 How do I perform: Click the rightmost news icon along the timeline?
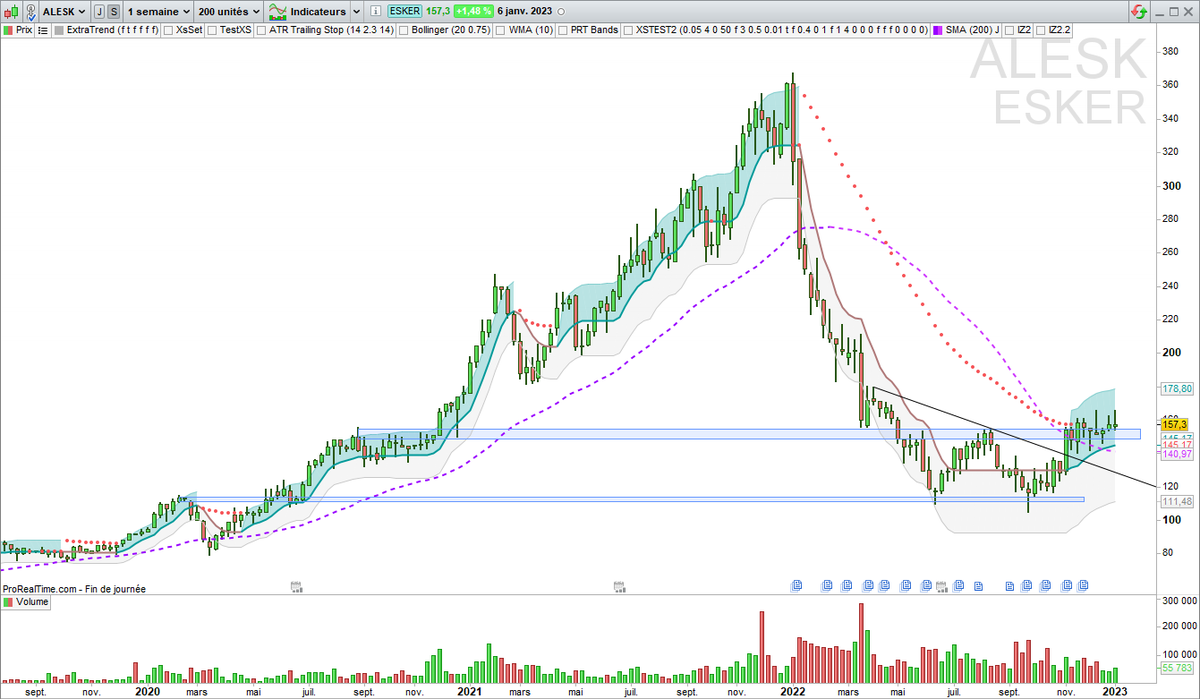(1082, 585)
